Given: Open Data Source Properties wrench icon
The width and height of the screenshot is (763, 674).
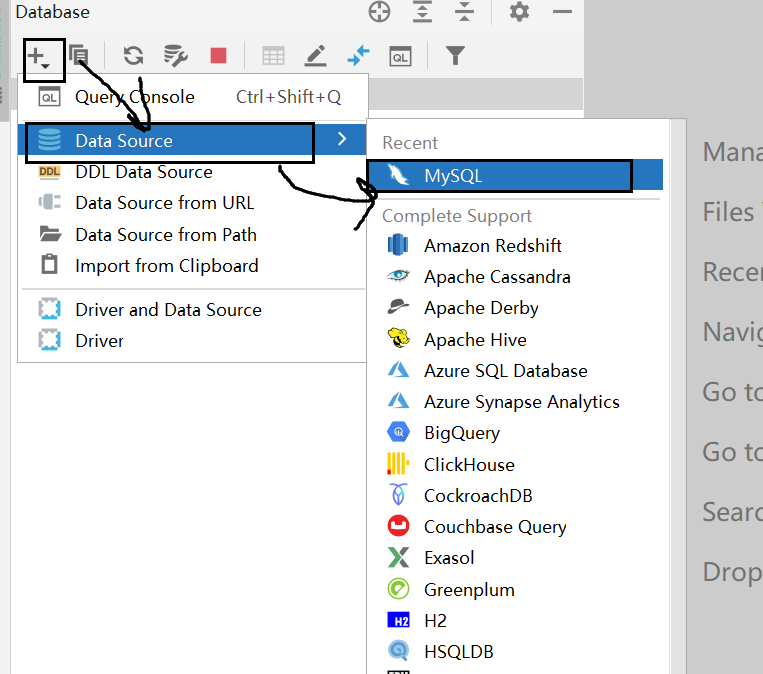Looking at the screenshot, I should 176,55.
